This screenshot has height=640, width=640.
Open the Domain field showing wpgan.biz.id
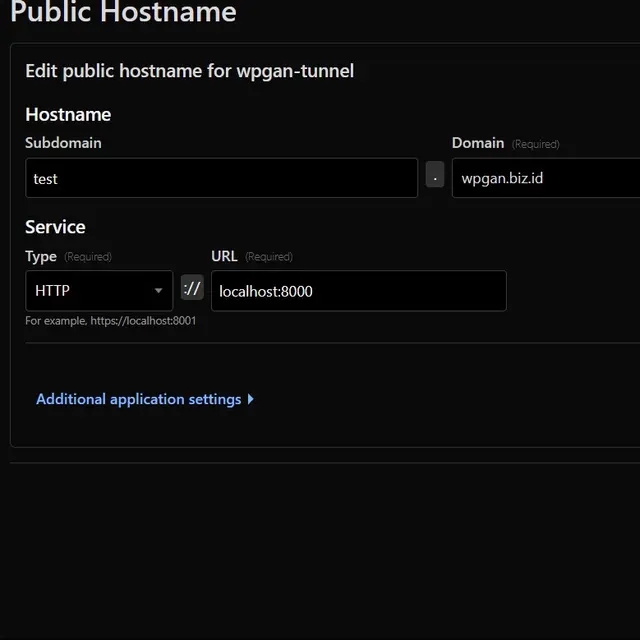point(545,178)
